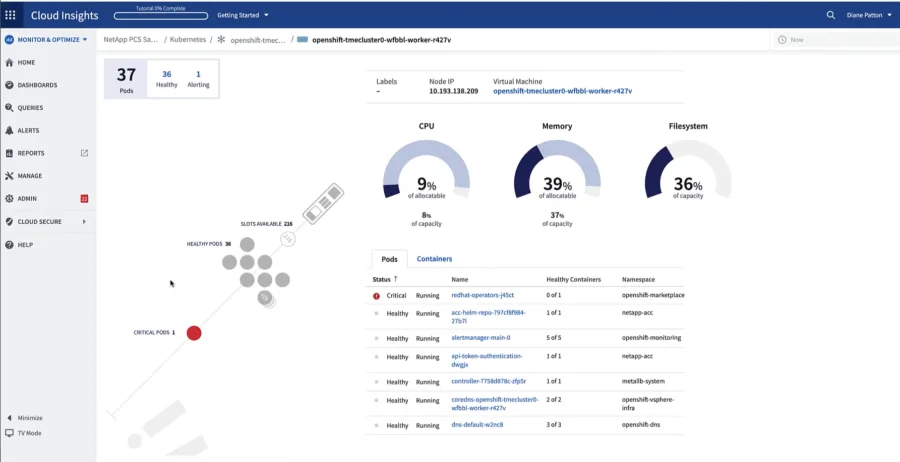The width and height of the screenshot is (900, 462).
Task: Click the Kubernetes cluster snowflake icon in breadcrumb
Action: point(222,40)
